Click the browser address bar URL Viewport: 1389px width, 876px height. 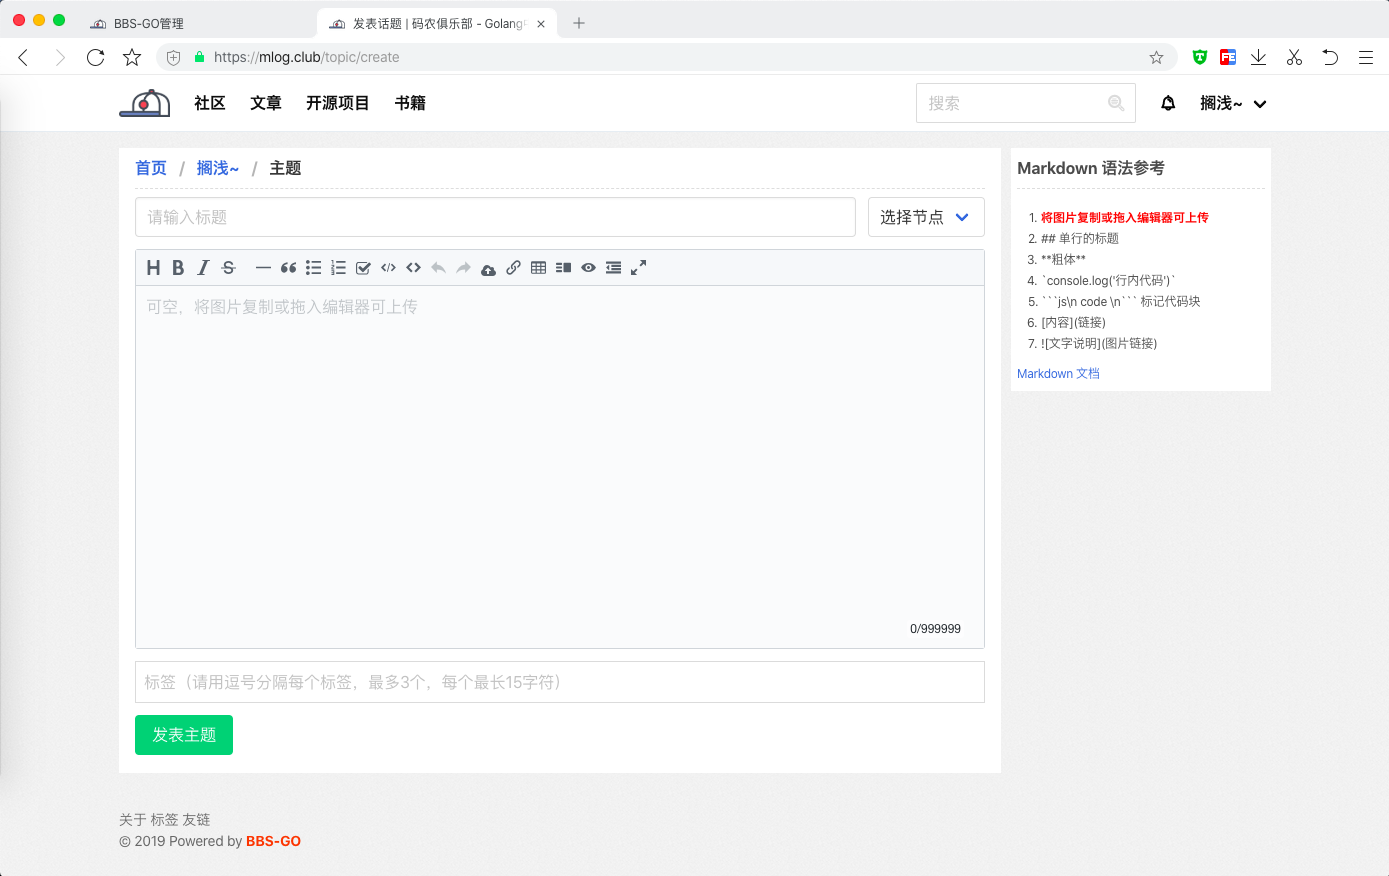pos(306,57)
